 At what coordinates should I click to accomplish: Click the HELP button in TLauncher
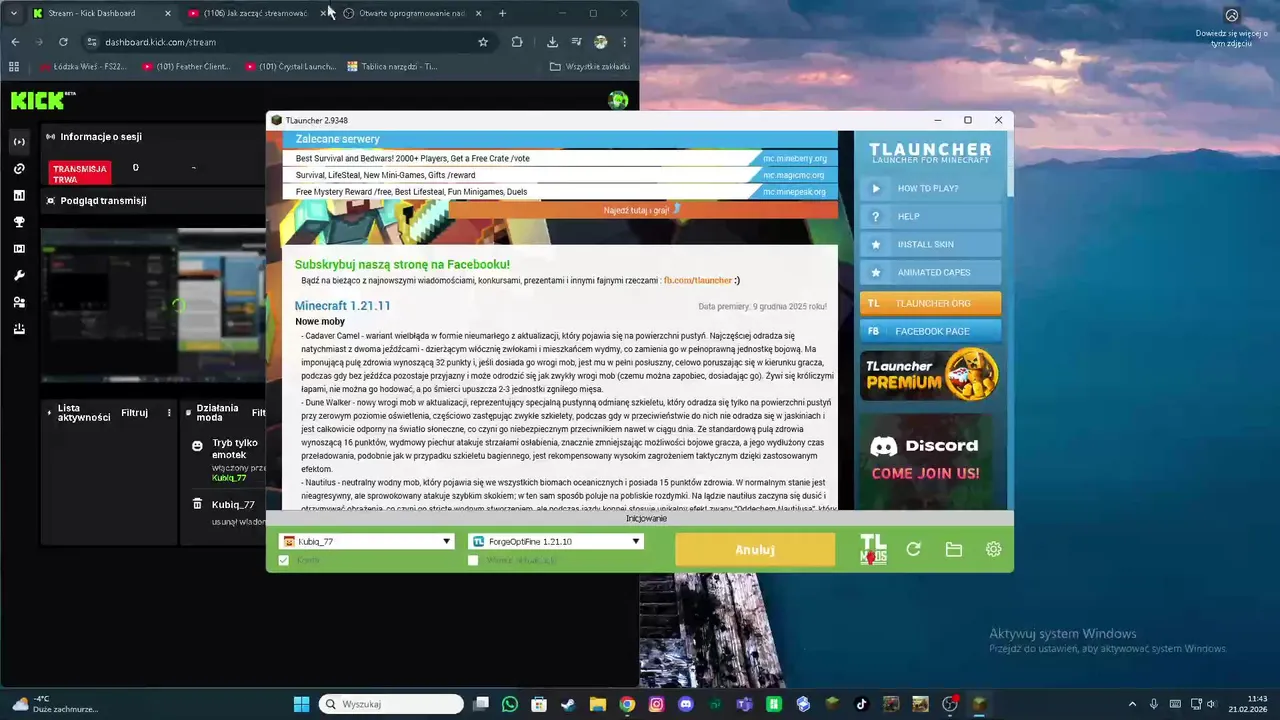coord(930,216)
